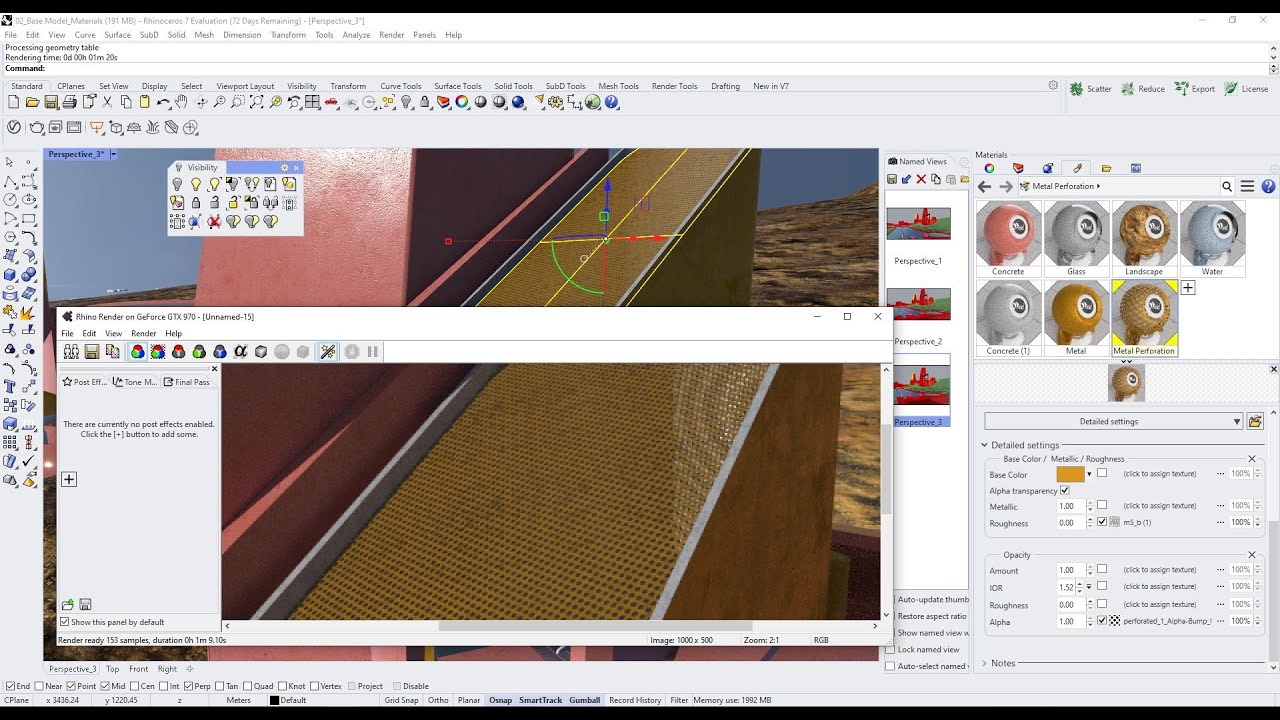Select the Glass material thumbnail
This screenshot has height=720, width=1280.
1076,238
